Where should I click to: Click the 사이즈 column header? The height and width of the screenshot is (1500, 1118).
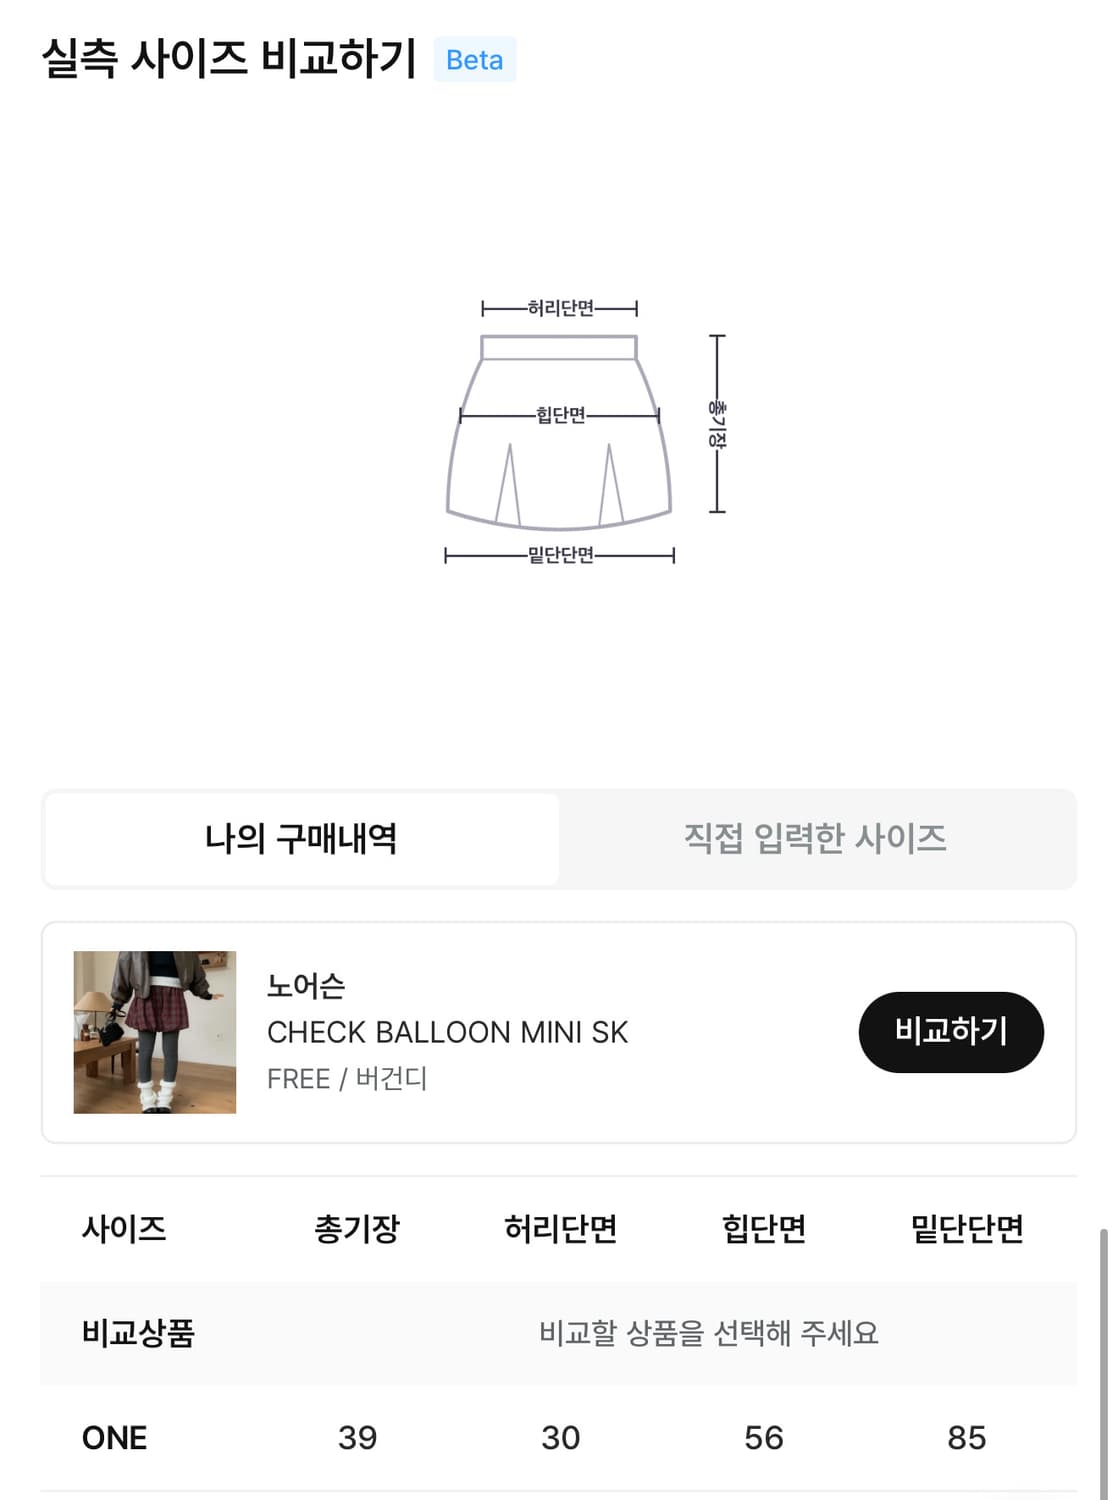[124, 1228]
